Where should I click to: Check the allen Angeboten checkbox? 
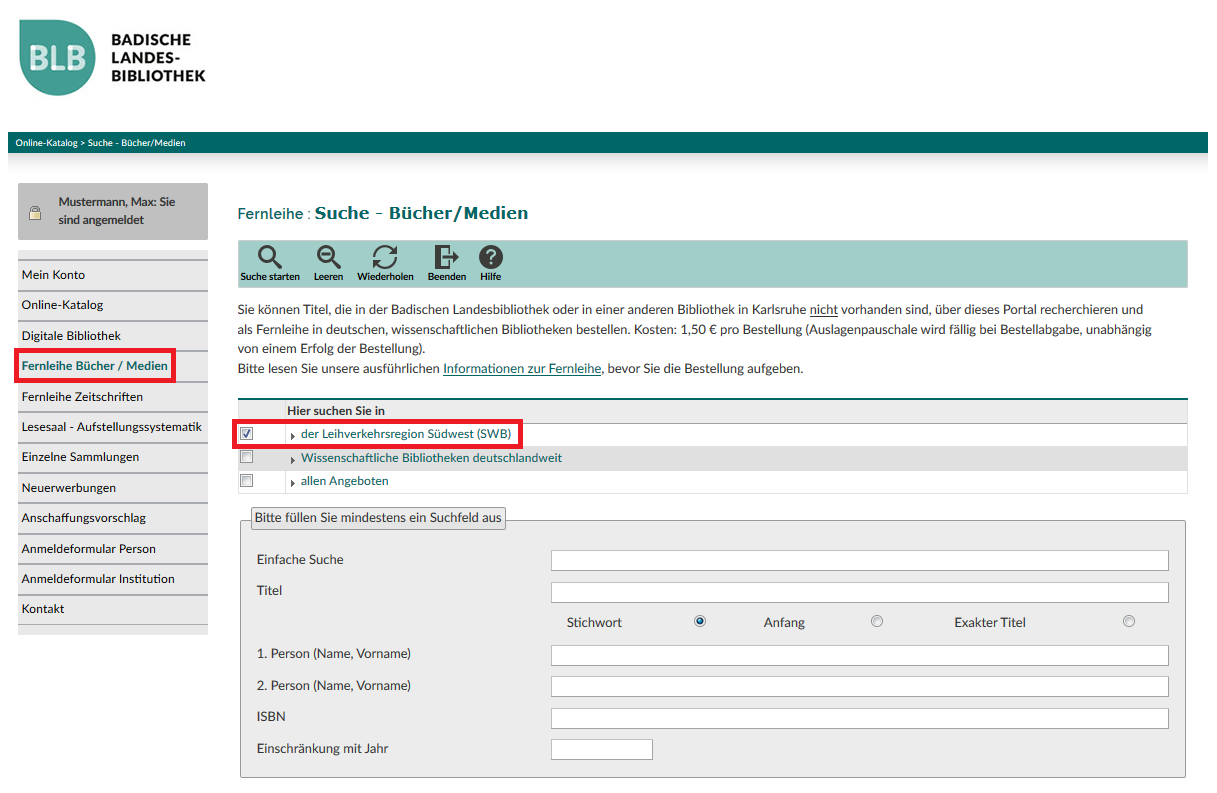pyautogui.click(x=246, y=480)
